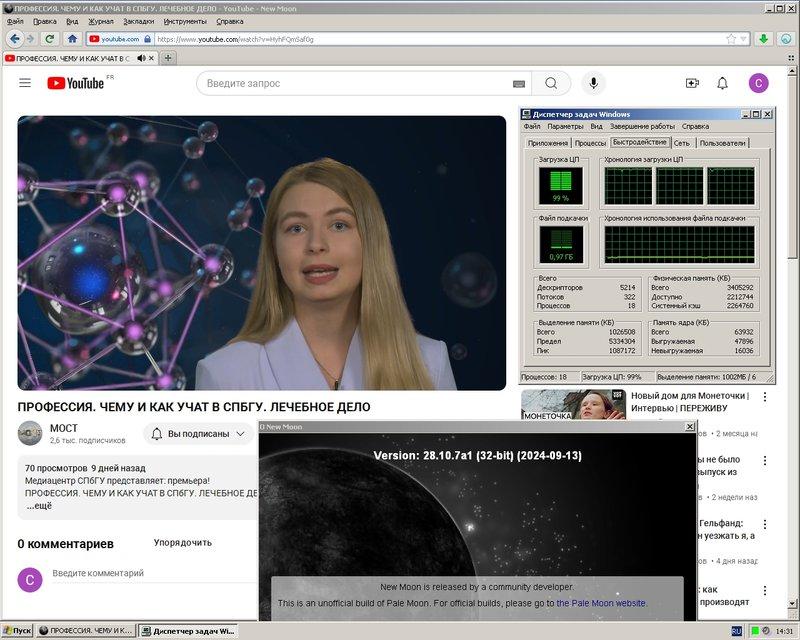Screen dimensions: 800x640
Task: Switch to Процессы tab in Task Manager
Action: (590, 143)
